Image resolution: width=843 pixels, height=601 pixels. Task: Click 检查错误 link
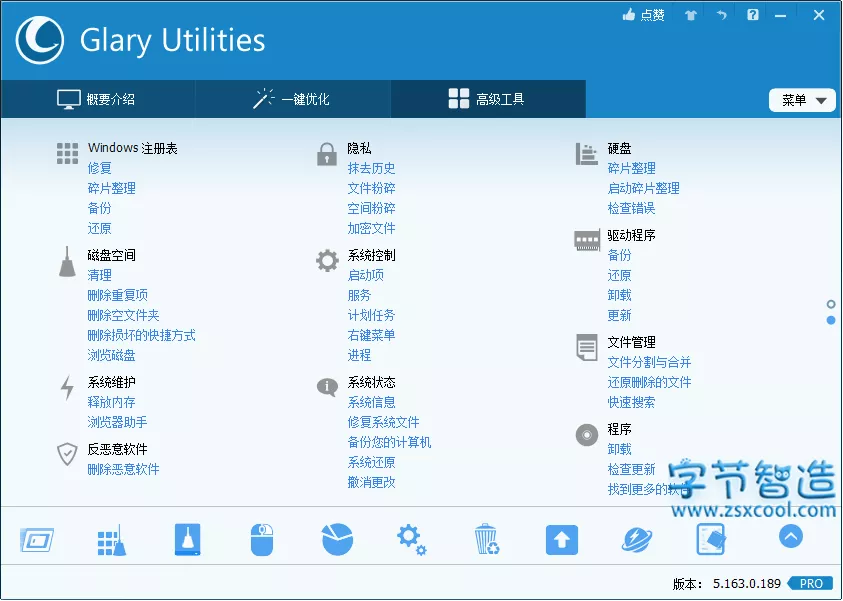[x=631, y=208]
